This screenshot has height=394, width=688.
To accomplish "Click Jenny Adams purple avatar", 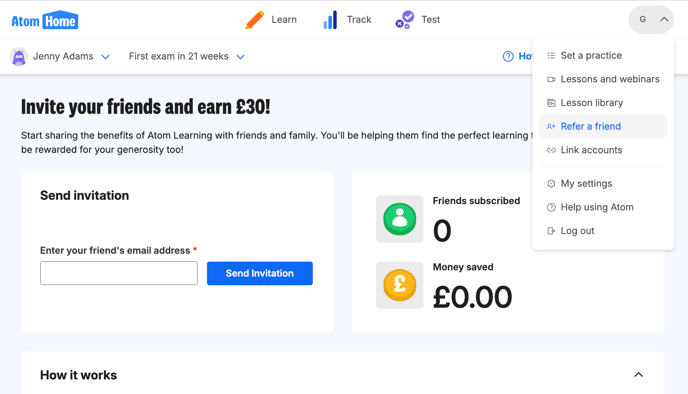I will [19, 57].
